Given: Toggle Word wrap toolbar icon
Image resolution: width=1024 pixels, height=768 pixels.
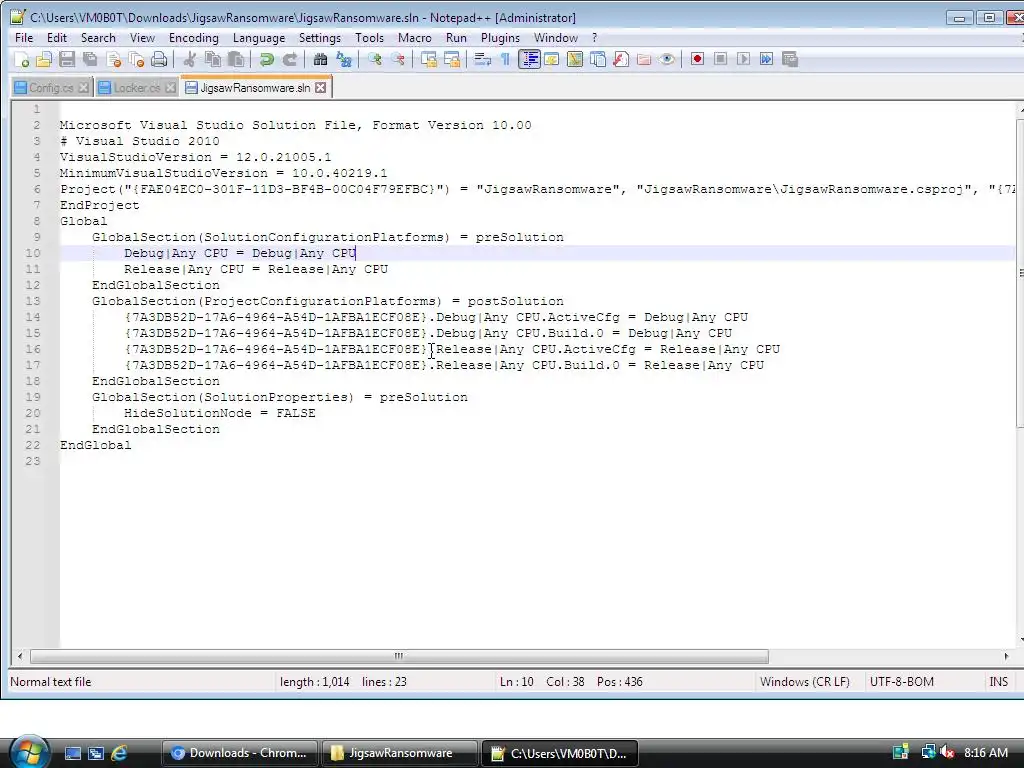Looking at the screenshot, I should click(x=483, y=60).
